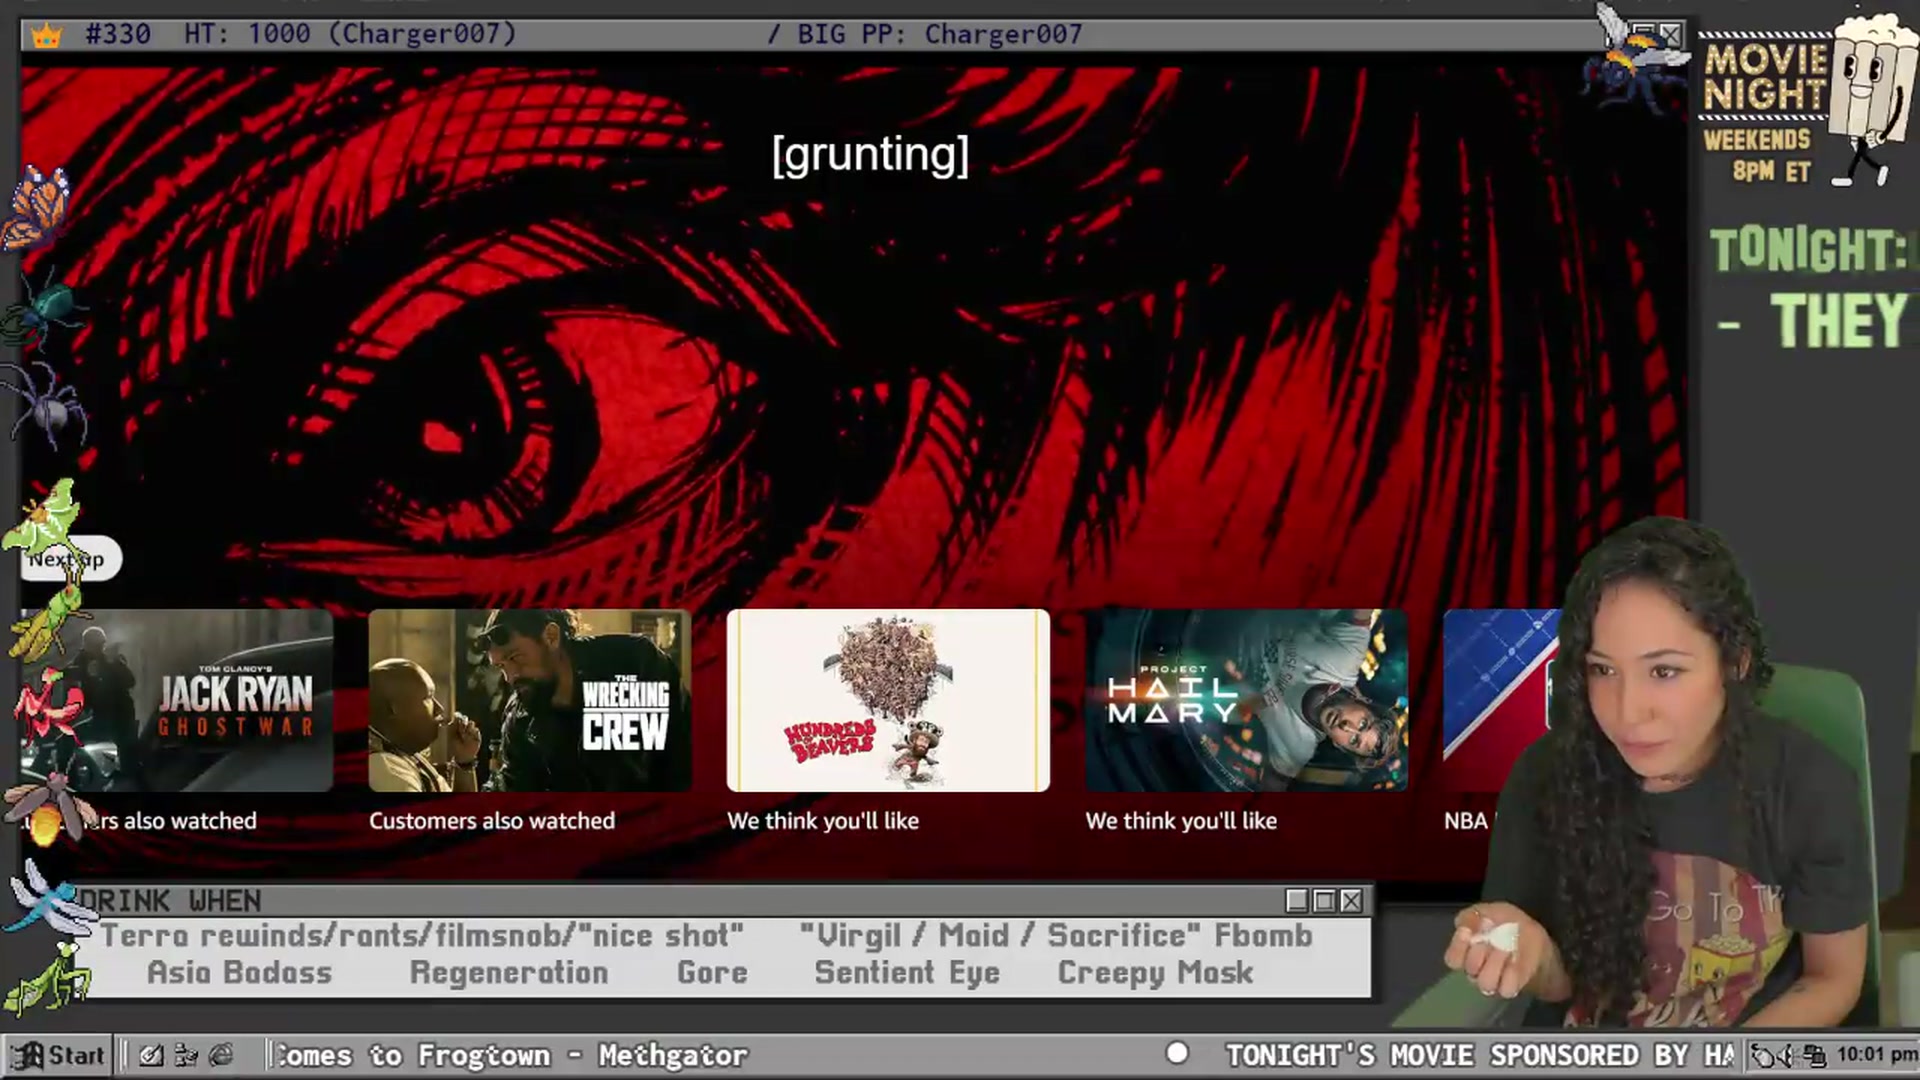Select the Hundreds of Beavers thumbnail
Screen dimensions: 1920x1080
[888, 700]
